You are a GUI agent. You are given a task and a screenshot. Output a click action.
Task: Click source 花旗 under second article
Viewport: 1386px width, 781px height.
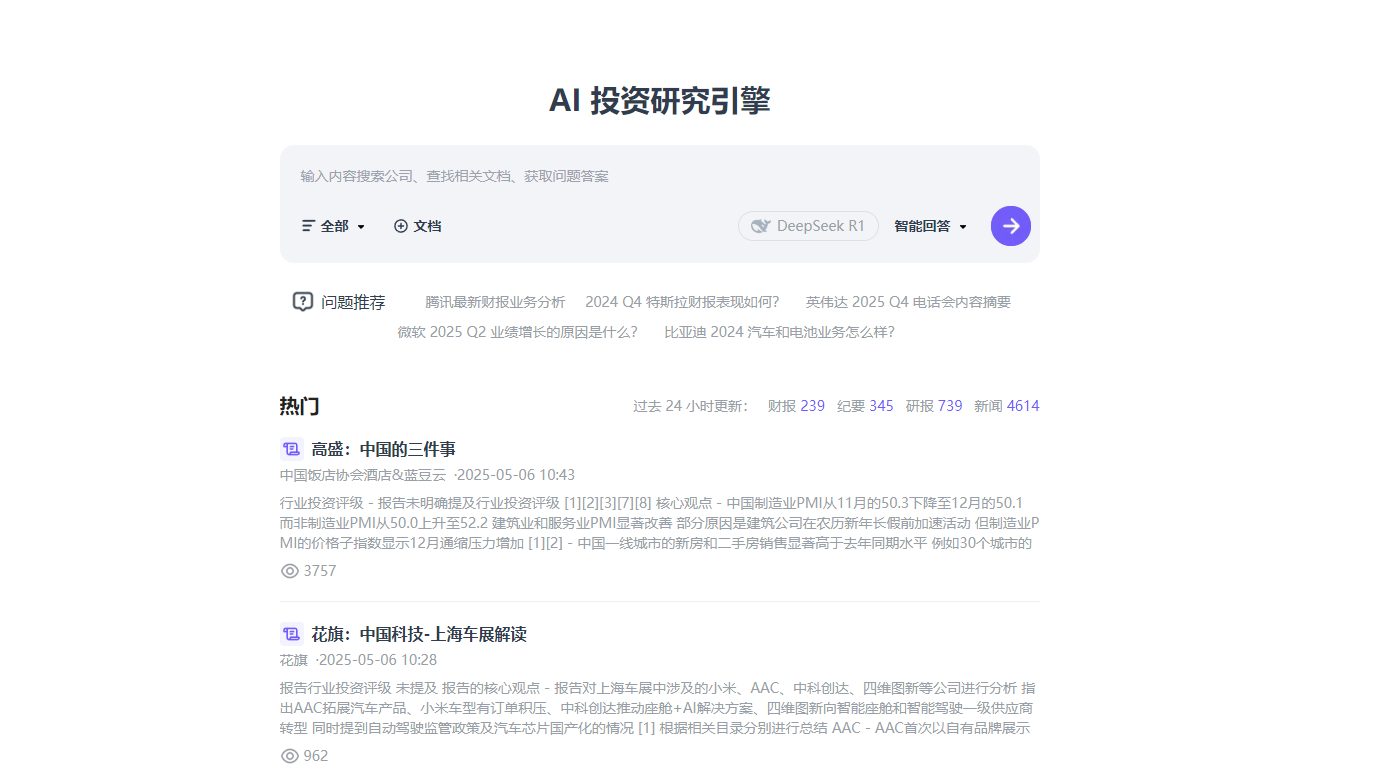(x=294, y=660)
